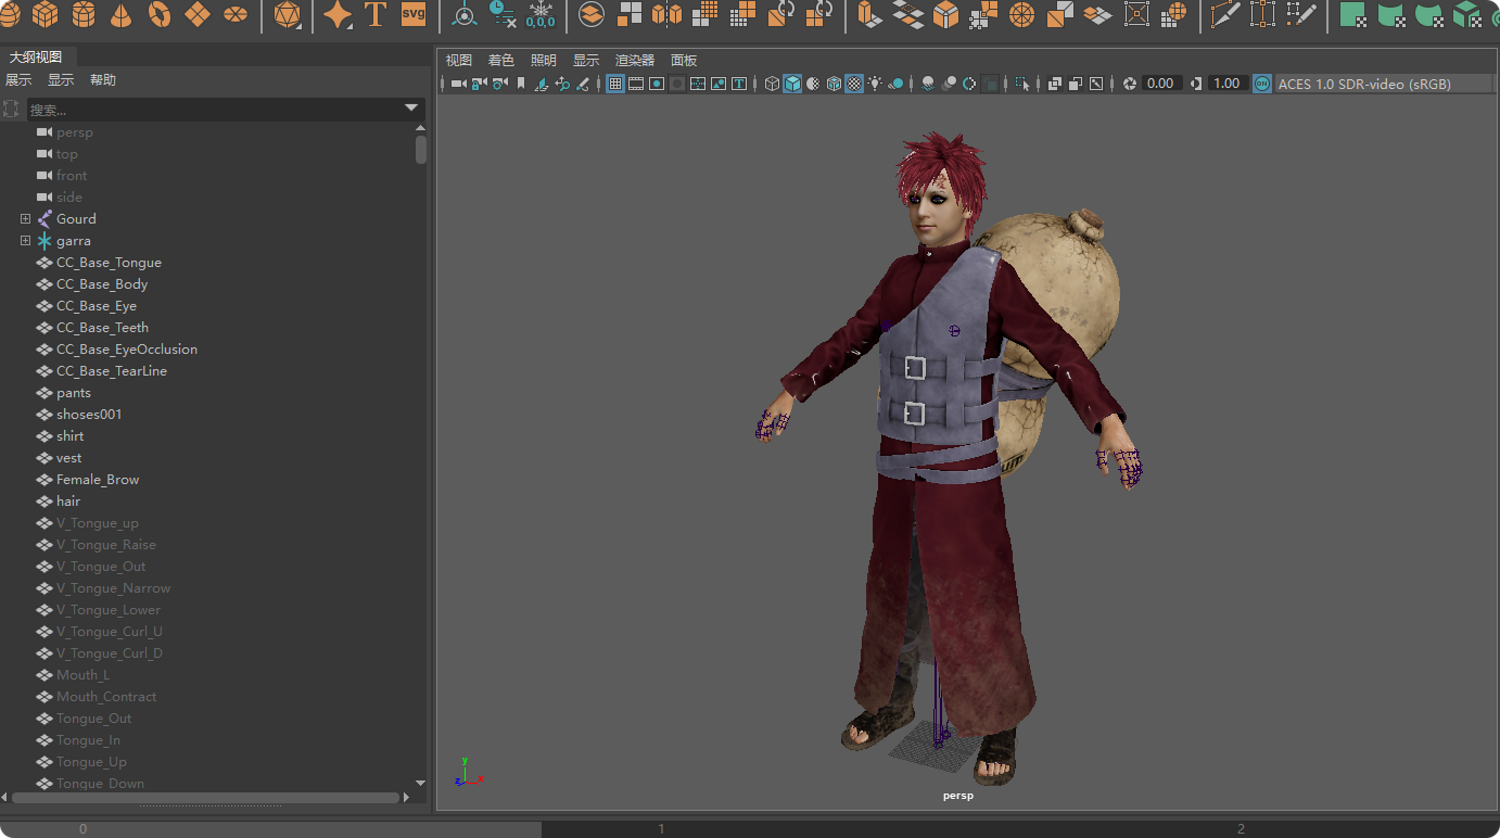Toggle wireframe display mode
Screen dimensions: 1500x838
772,84
